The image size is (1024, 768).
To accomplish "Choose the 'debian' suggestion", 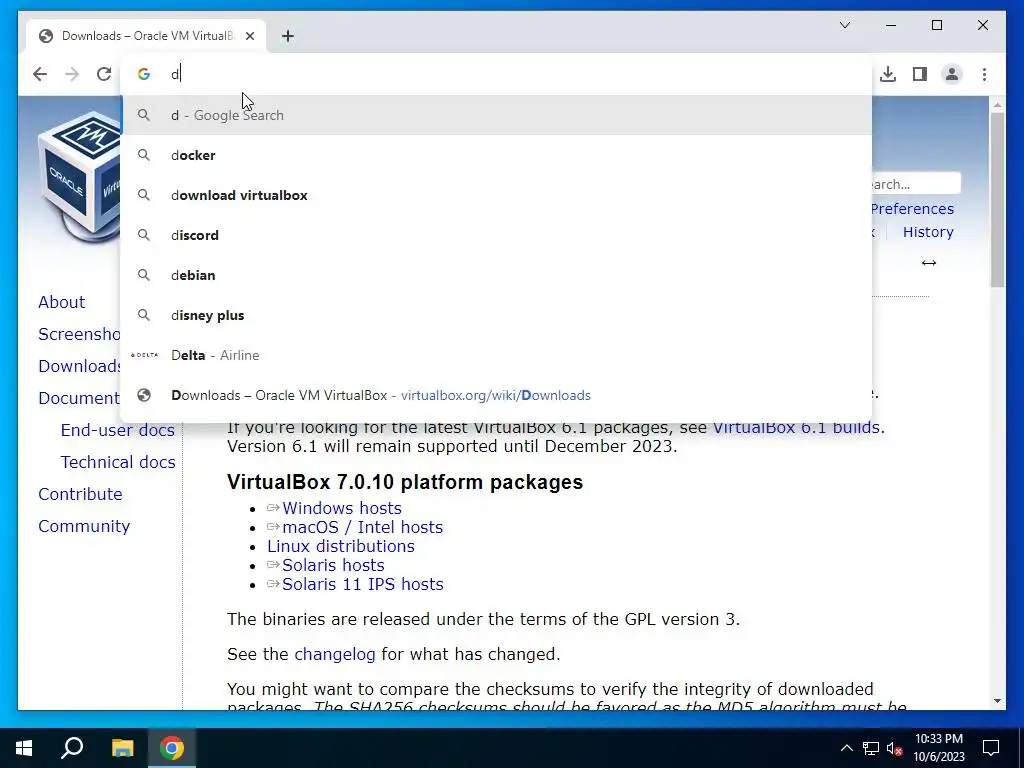I will click(496, 275).
